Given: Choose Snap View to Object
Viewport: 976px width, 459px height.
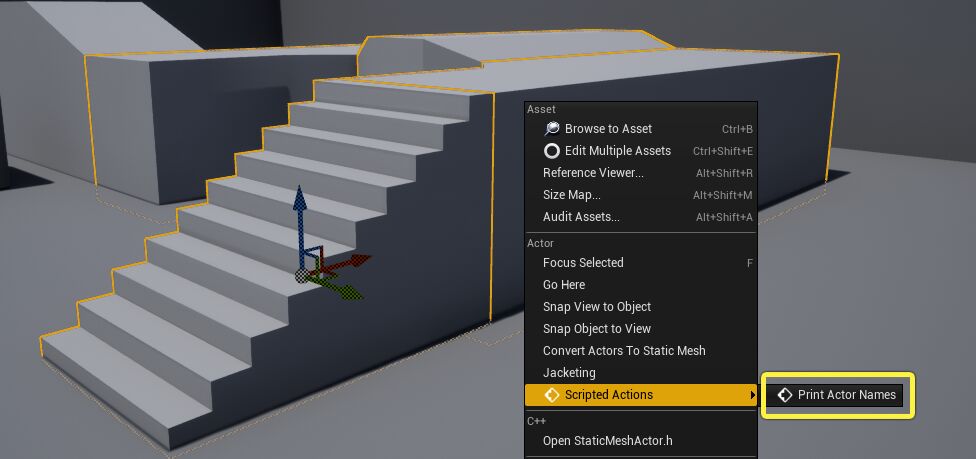Looking at the screenshot, I should click(640, 307).
